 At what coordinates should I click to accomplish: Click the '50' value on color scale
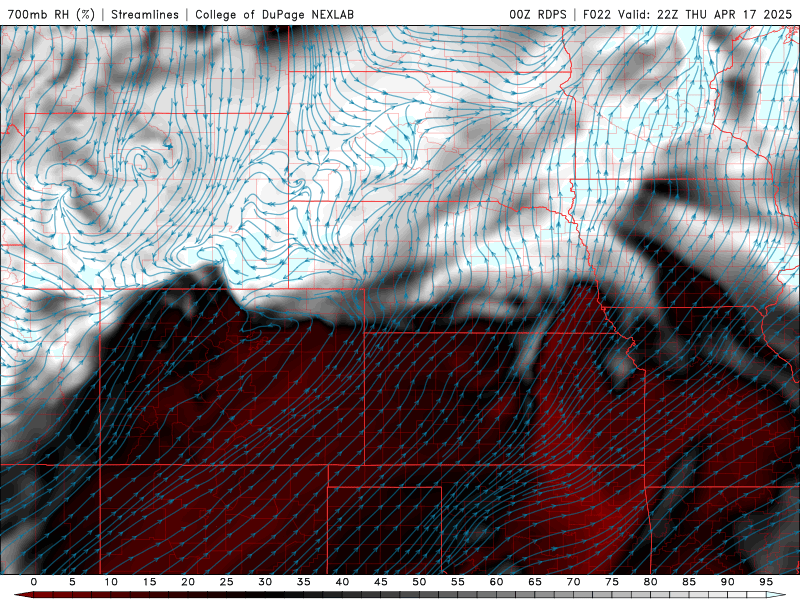[x=419, y=582]
